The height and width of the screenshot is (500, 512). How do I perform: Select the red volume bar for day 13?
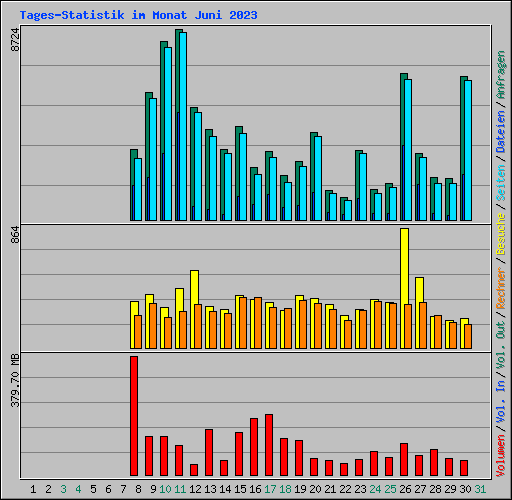tap(209, 453)
